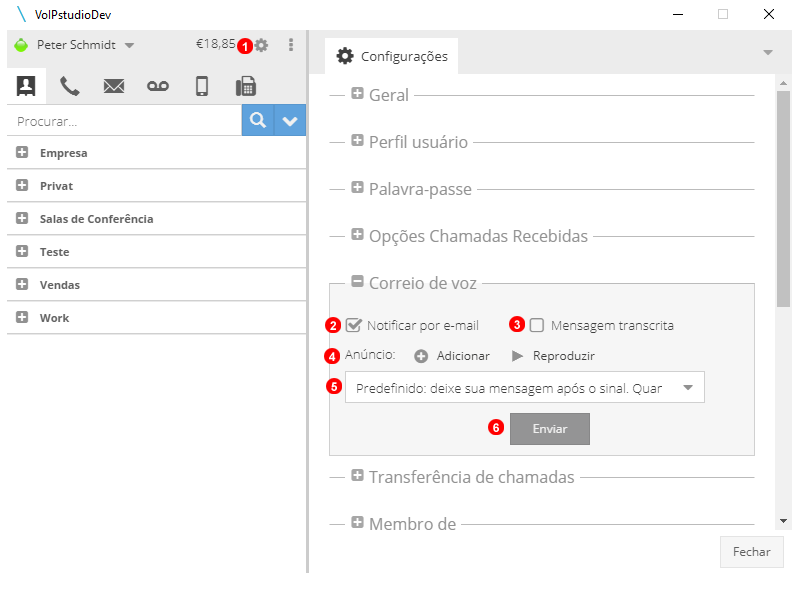792x594 pixels.
Task: Expand the Salas de Conferência group
Action: click(x=22, y=218)
